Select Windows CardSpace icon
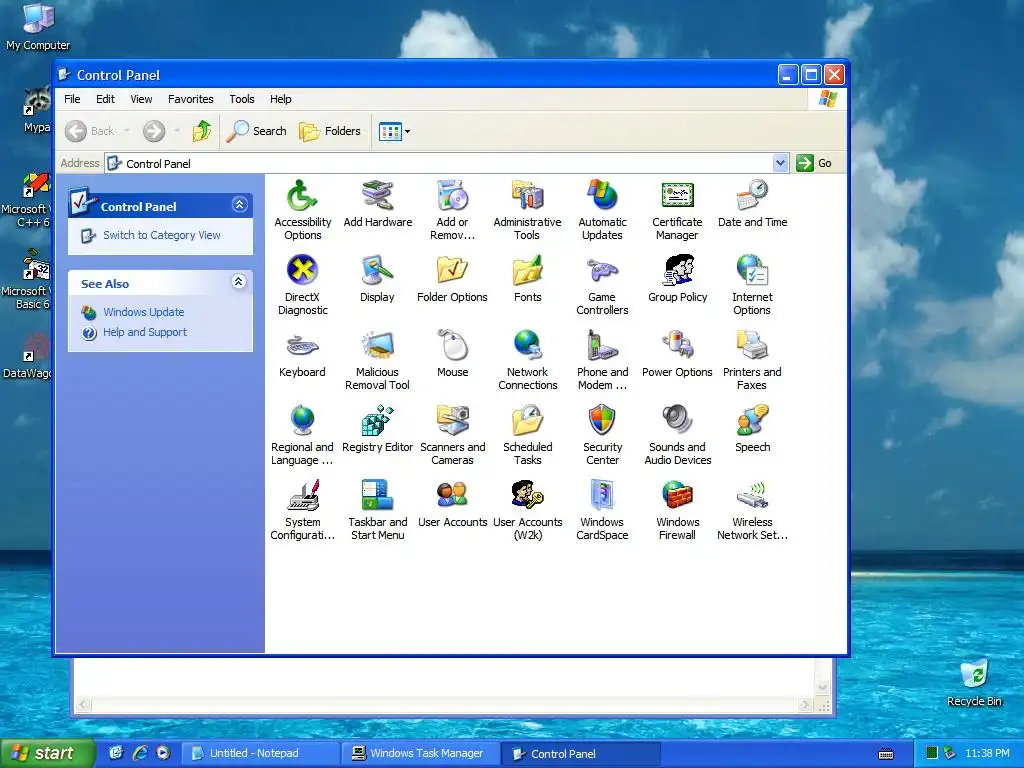This screenshot has width=1024, height=768. coord(602,509)
